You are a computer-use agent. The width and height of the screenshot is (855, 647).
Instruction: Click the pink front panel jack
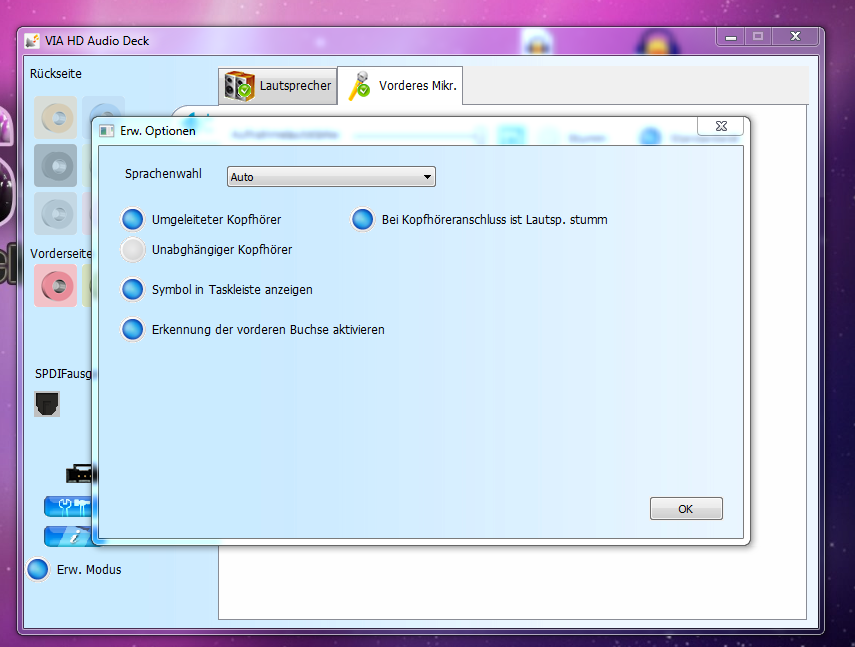56,286
